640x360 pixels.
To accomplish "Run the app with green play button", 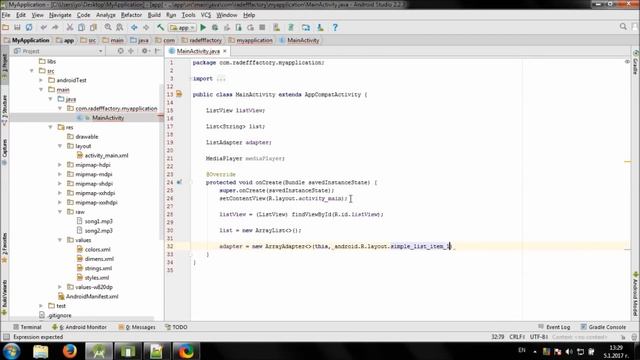I will pyautogui.click(x=203, y=27).
